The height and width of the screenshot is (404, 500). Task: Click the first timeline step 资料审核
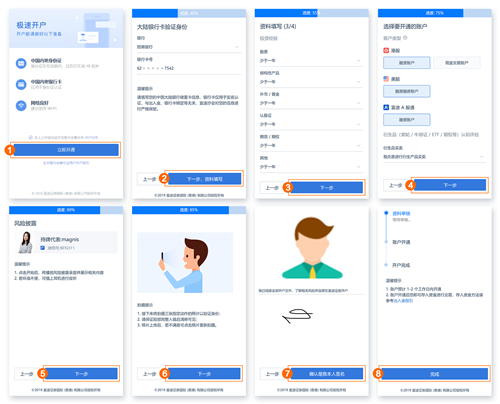click(x=401, y=213)
